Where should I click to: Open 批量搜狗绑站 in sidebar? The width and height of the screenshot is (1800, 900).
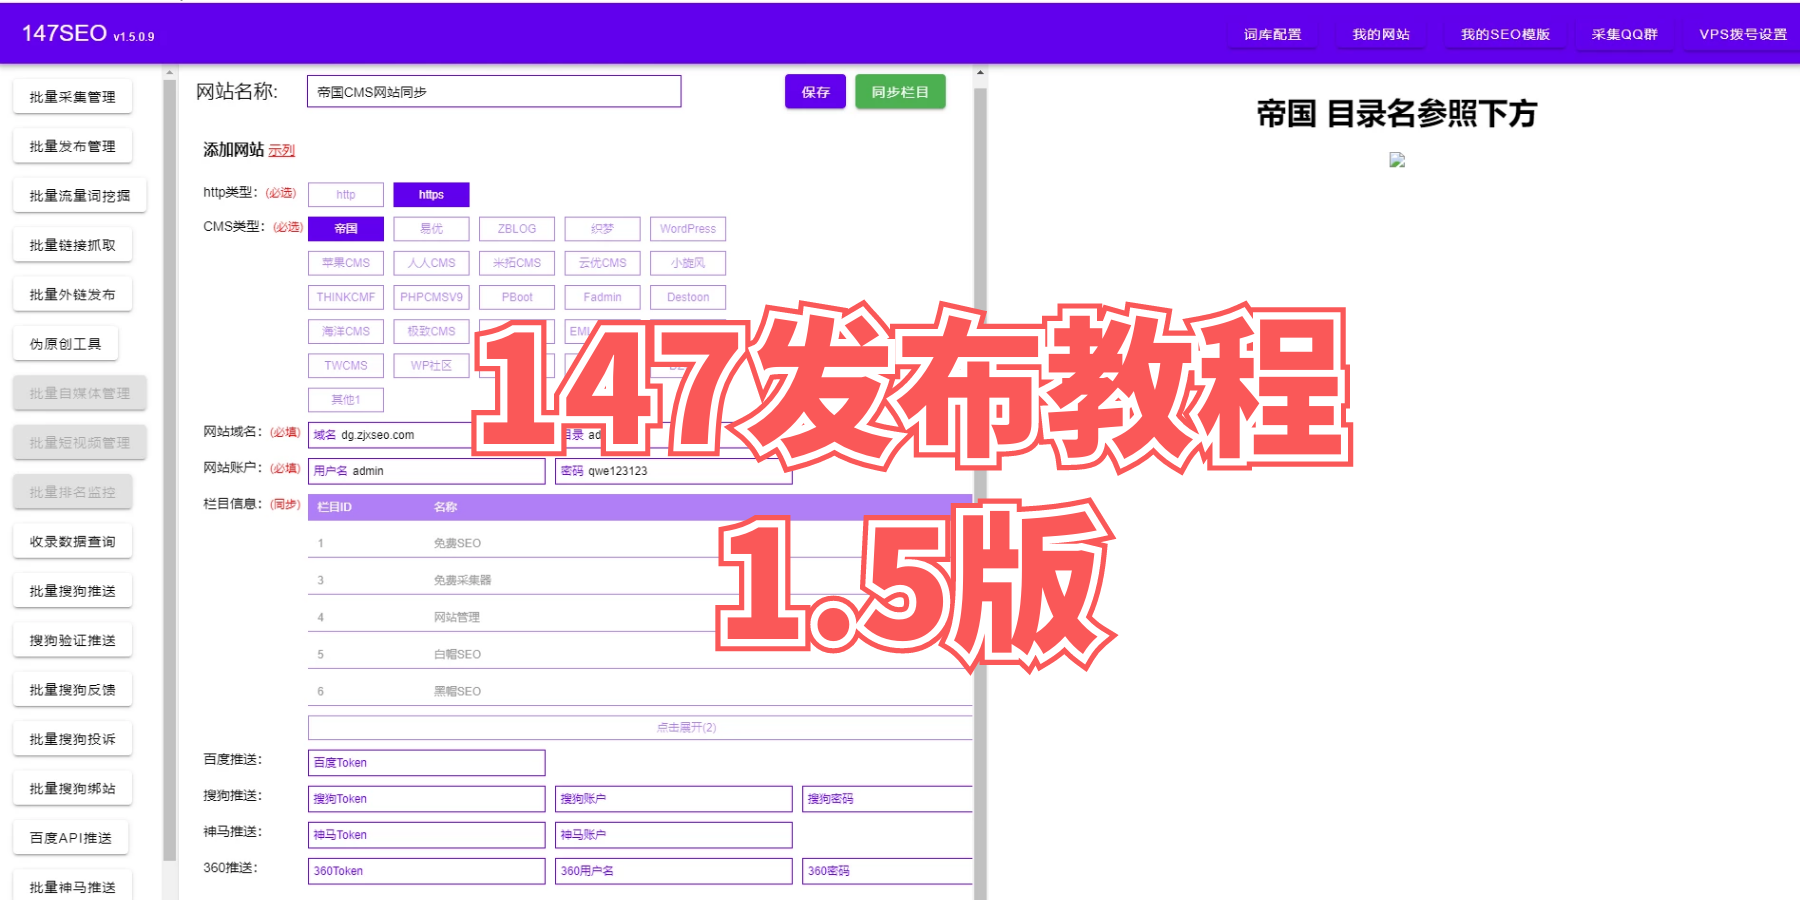tap(72, 789)
